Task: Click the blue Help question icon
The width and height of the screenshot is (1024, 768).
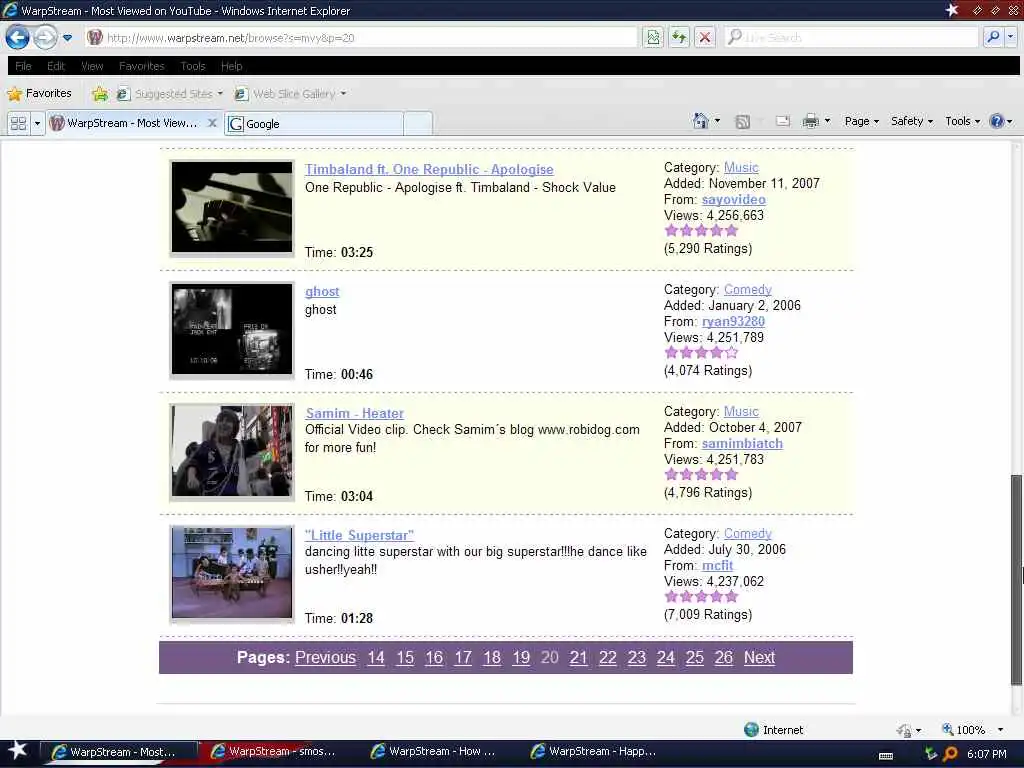Action: click(x=997, y=121)
